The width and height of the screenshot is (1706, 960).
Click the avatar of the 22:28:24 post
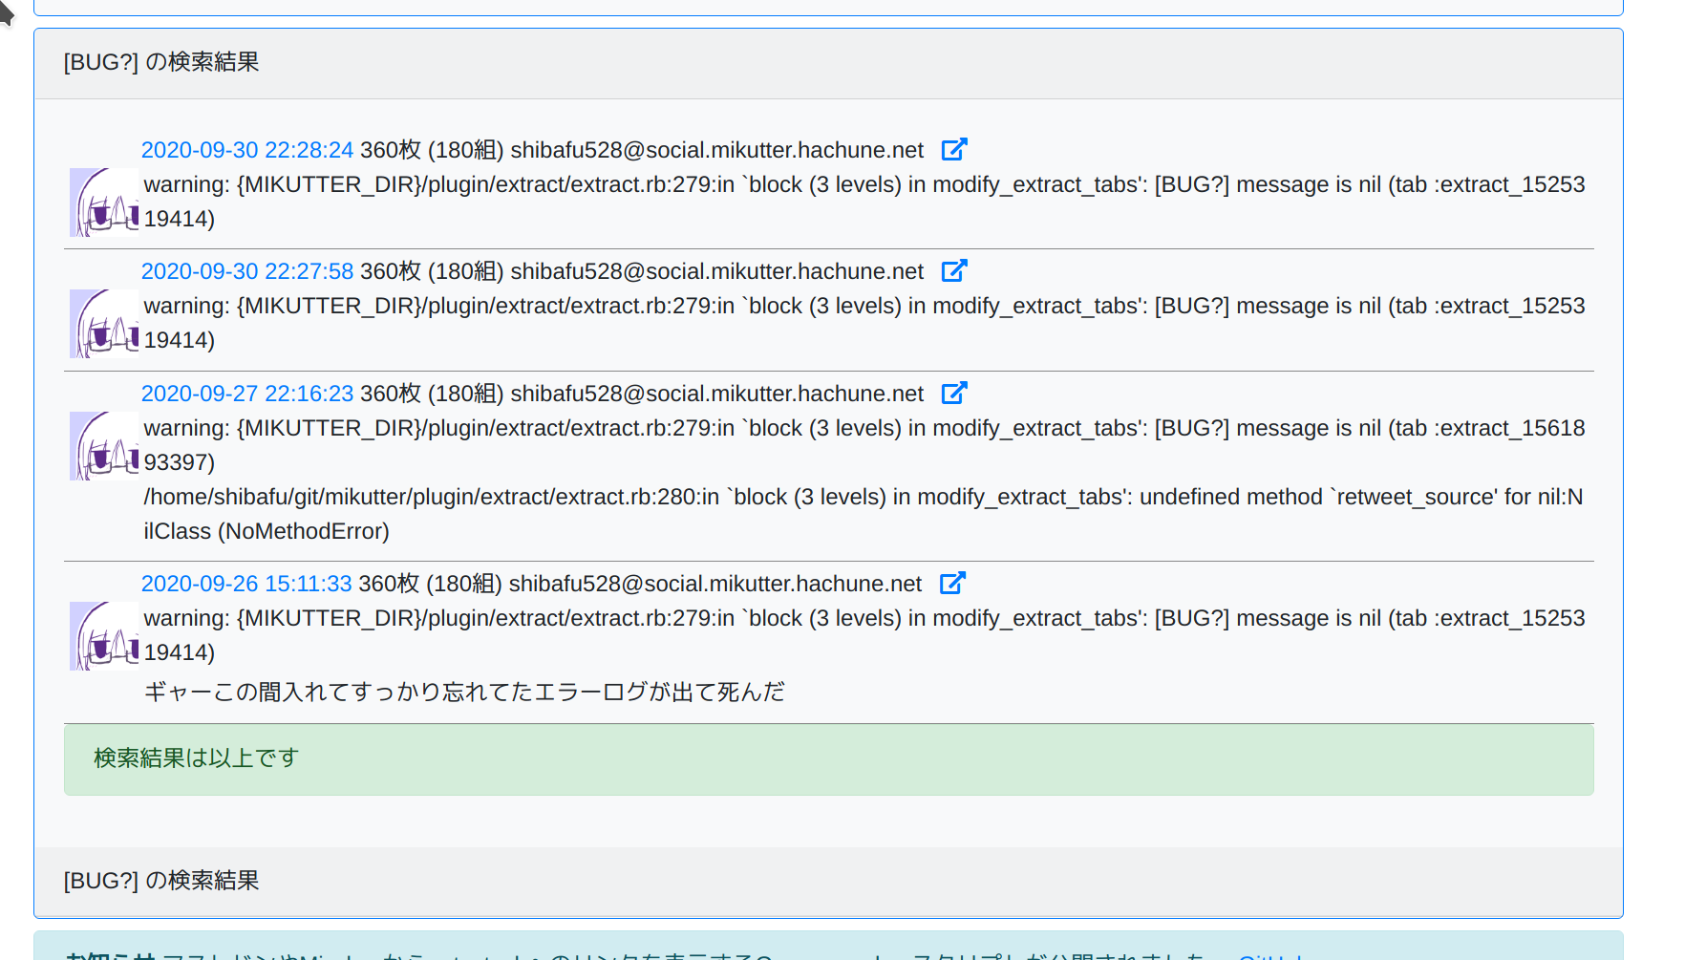pos(104,202)
